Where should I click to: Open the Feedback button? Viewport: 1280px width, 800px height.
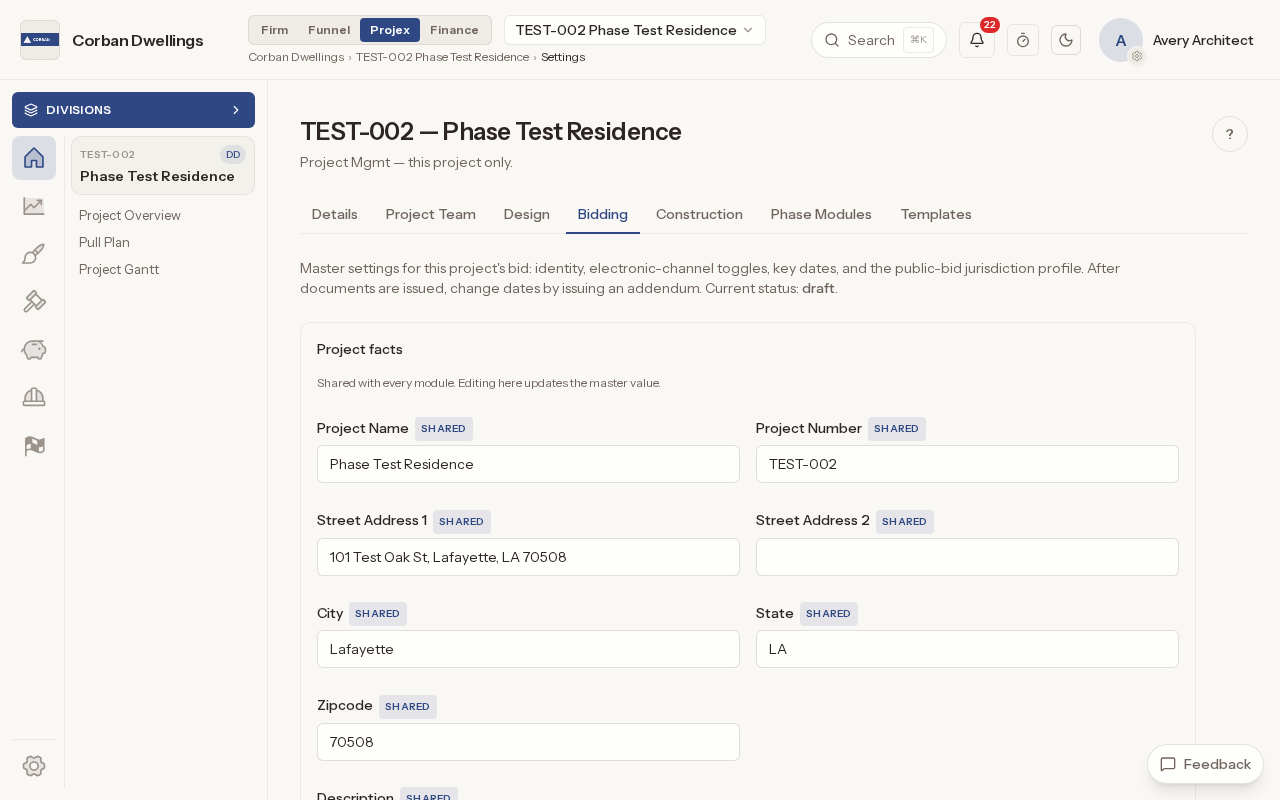(x=1205, y=764)
